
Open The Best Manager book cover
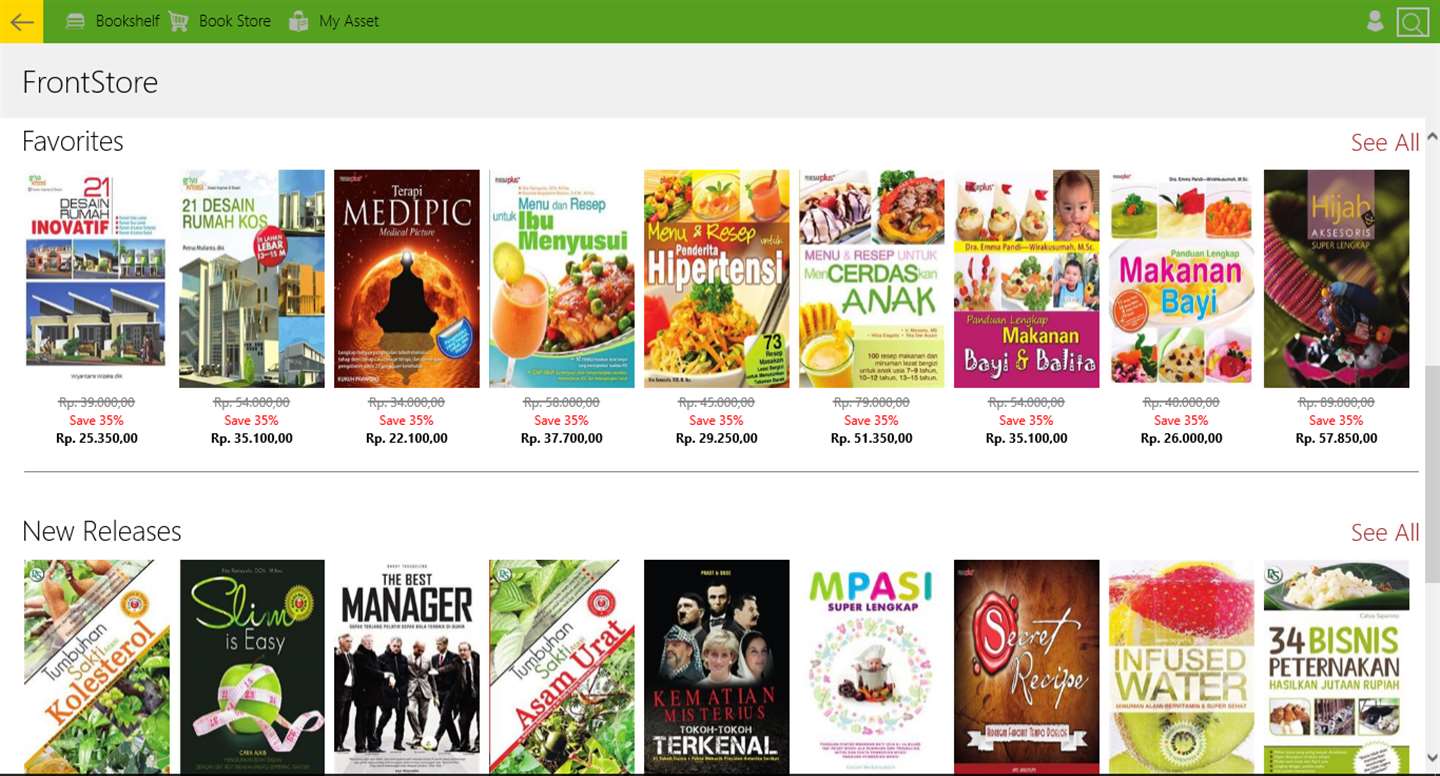coord(407,667)
